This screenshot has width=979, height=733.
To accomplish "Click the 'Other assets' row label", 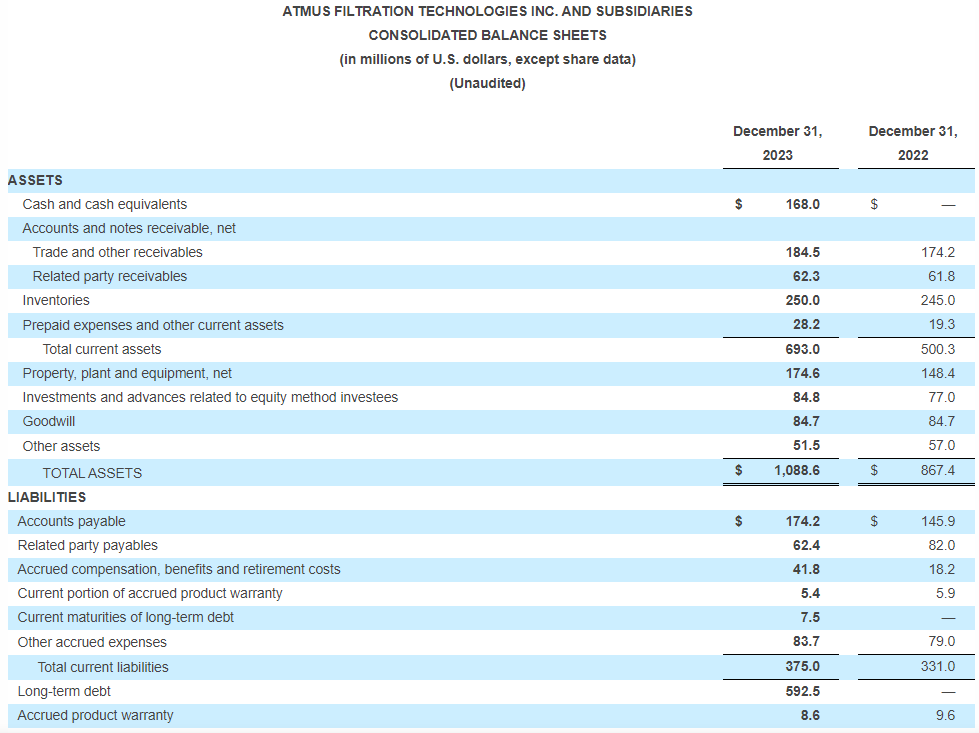I will (x=61, y=446).
